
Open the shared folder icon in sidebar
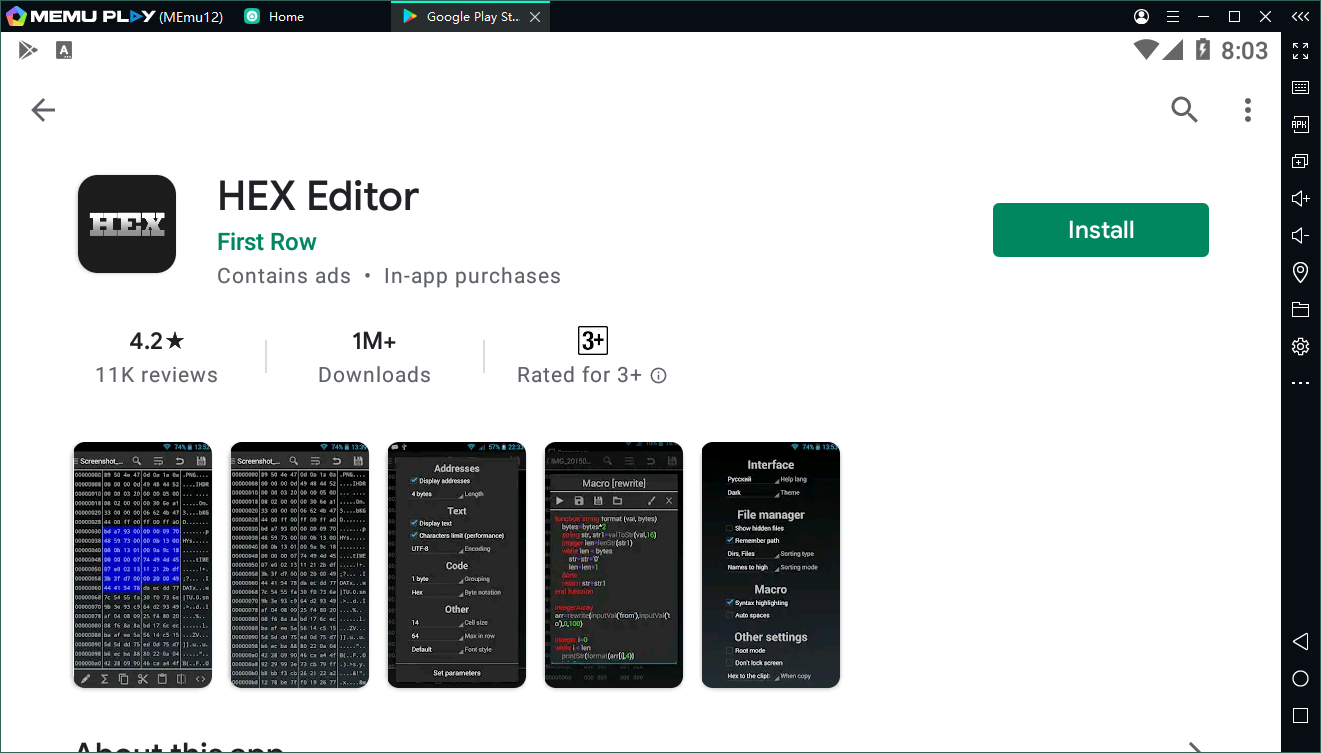1300,309
